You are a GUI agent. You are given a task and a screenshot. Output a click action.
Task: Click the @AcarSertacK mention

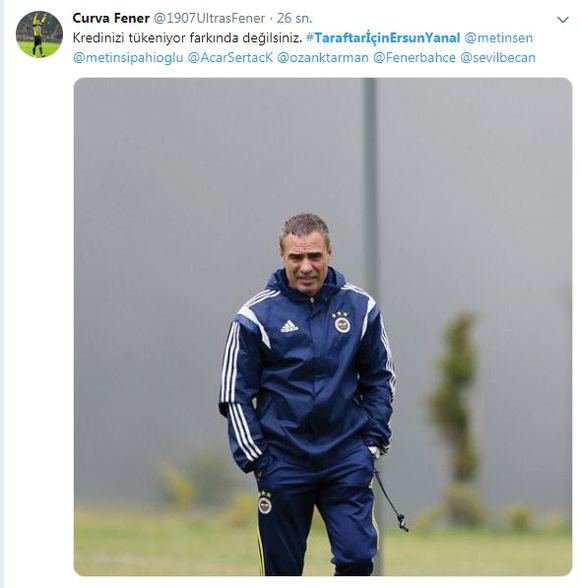(x=230, y=57)
